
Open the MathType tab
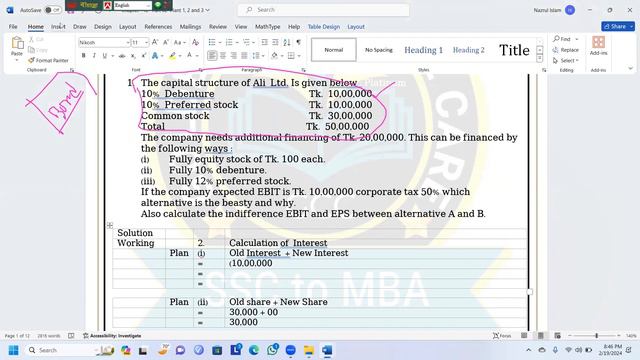tap(267, 27)
